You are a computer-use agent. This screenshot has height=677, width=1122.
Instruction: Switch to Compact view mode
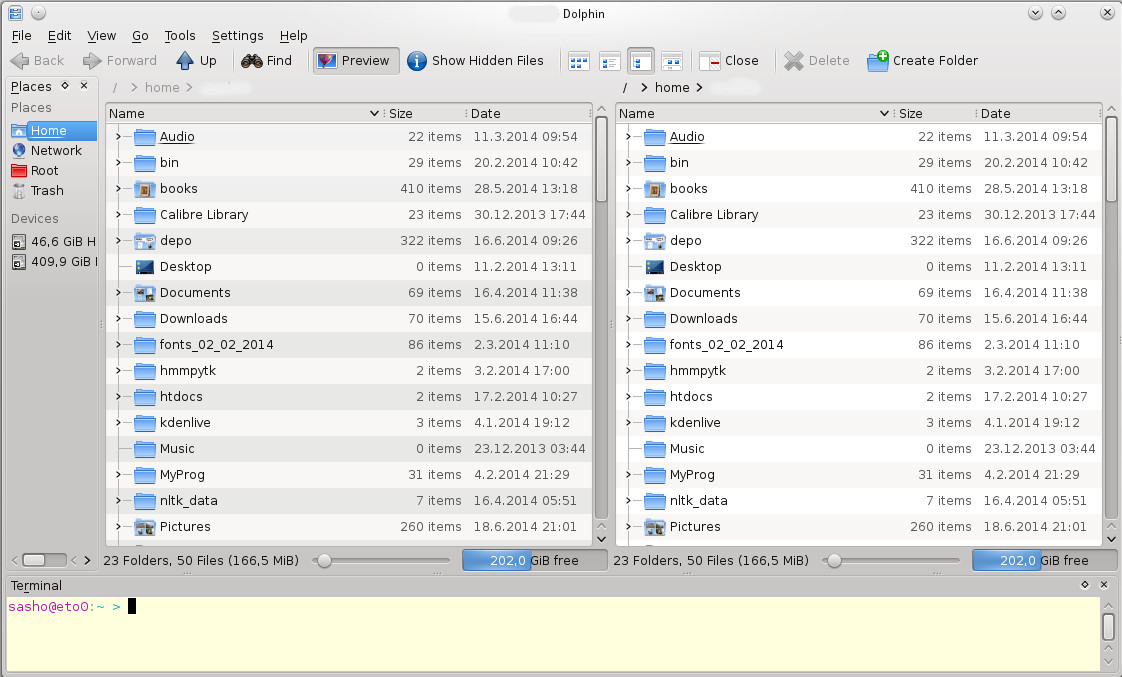[x=609, y=62]
